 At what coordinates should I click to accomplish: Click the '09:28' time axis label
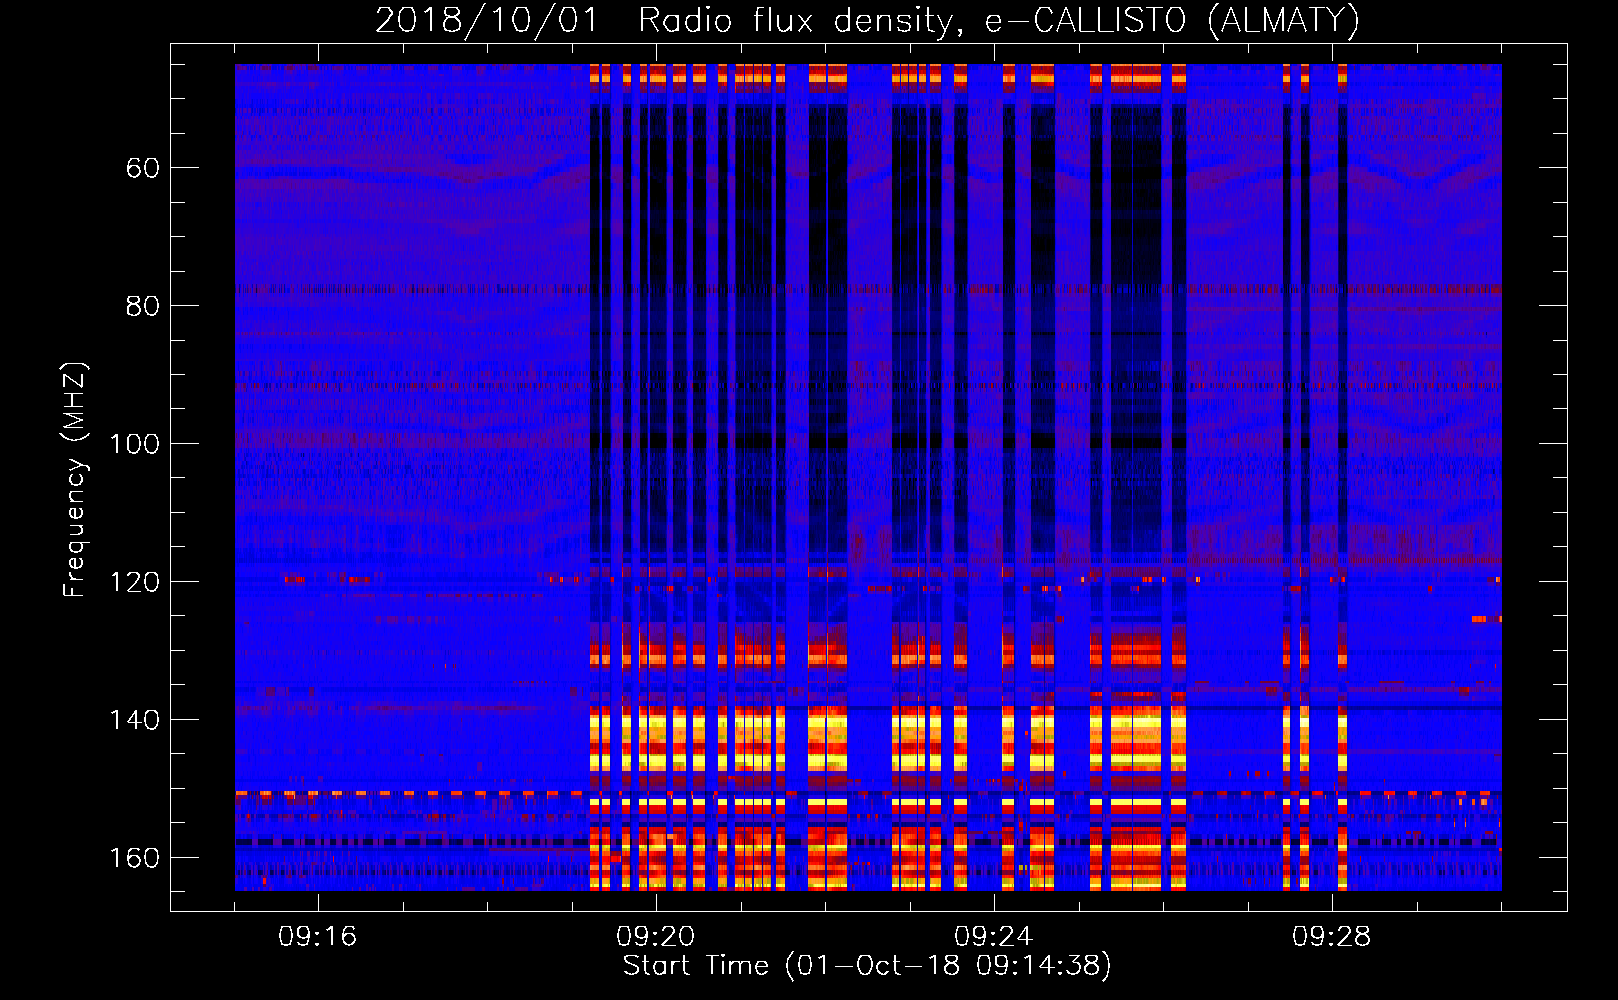[x=1331, y=937]
